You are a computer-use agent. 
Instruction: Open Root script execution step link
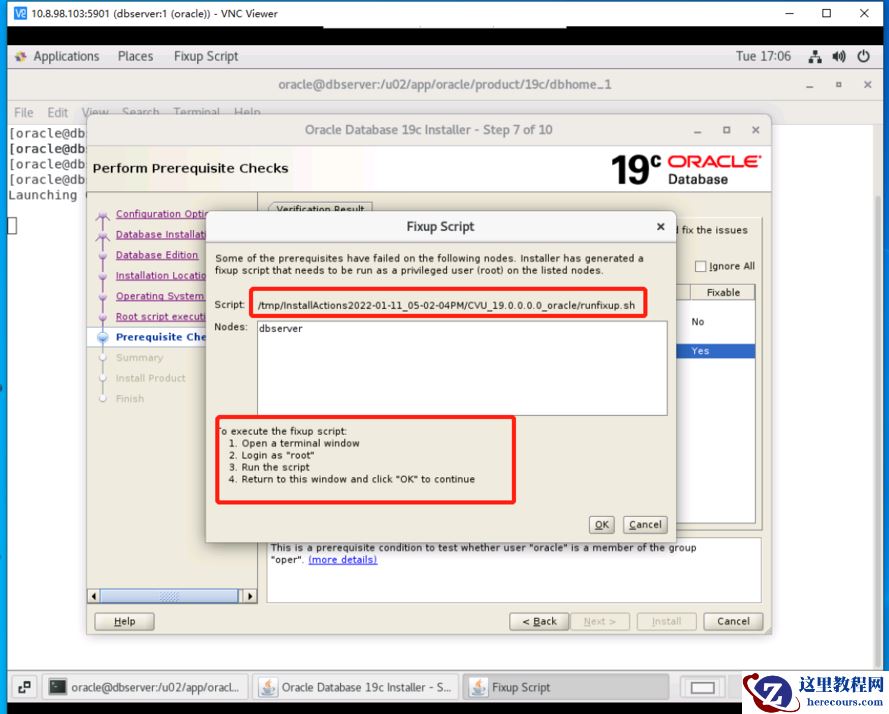pyautogui.click(x=160, y=316)
